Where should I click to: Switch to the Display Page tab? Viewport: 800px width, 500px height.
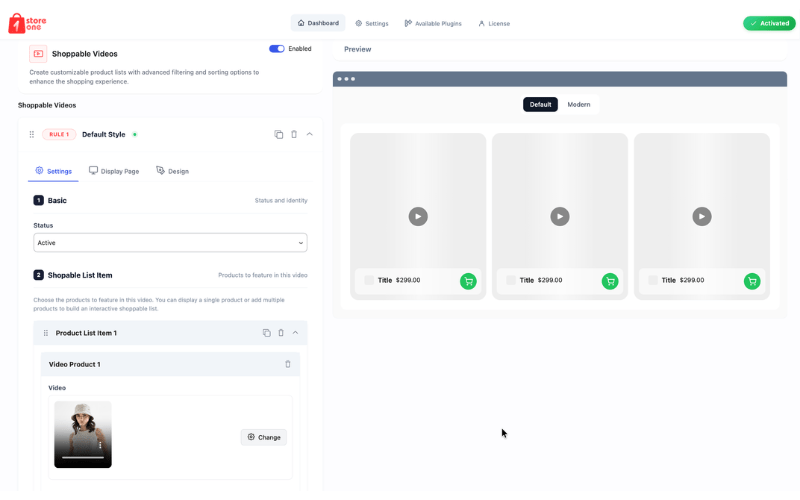[x=114, y=171]
